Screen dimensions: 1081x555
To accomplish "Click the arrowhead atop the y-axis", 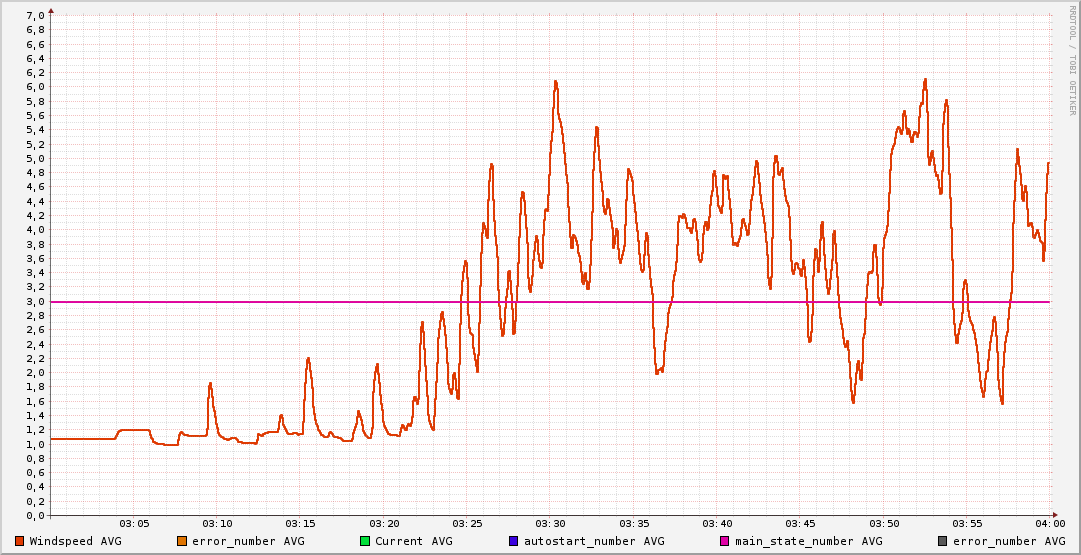I will [50, 9].
